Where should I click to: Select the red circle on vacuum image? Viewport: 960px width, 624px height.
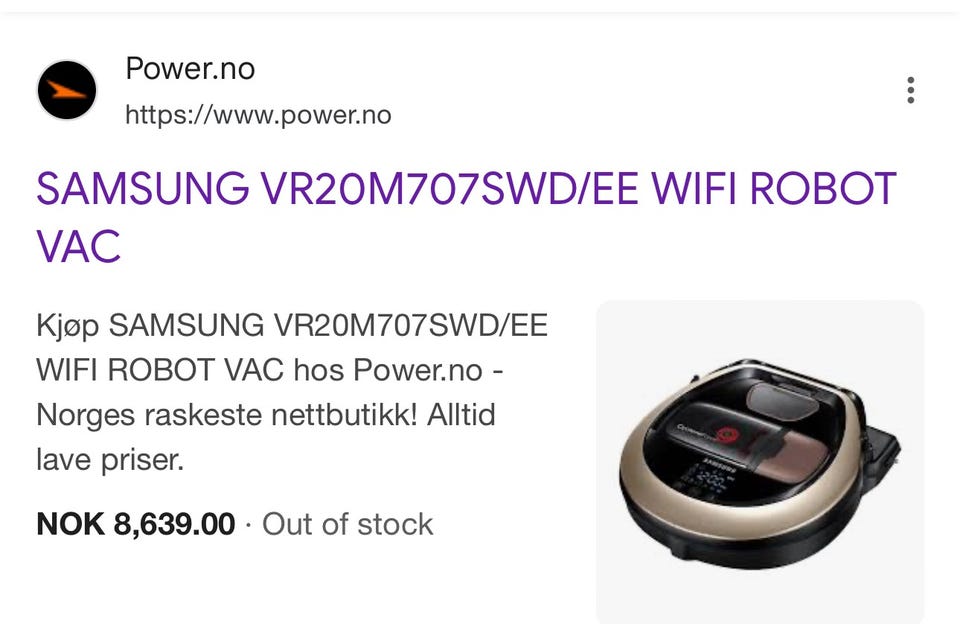pos(727,435)
